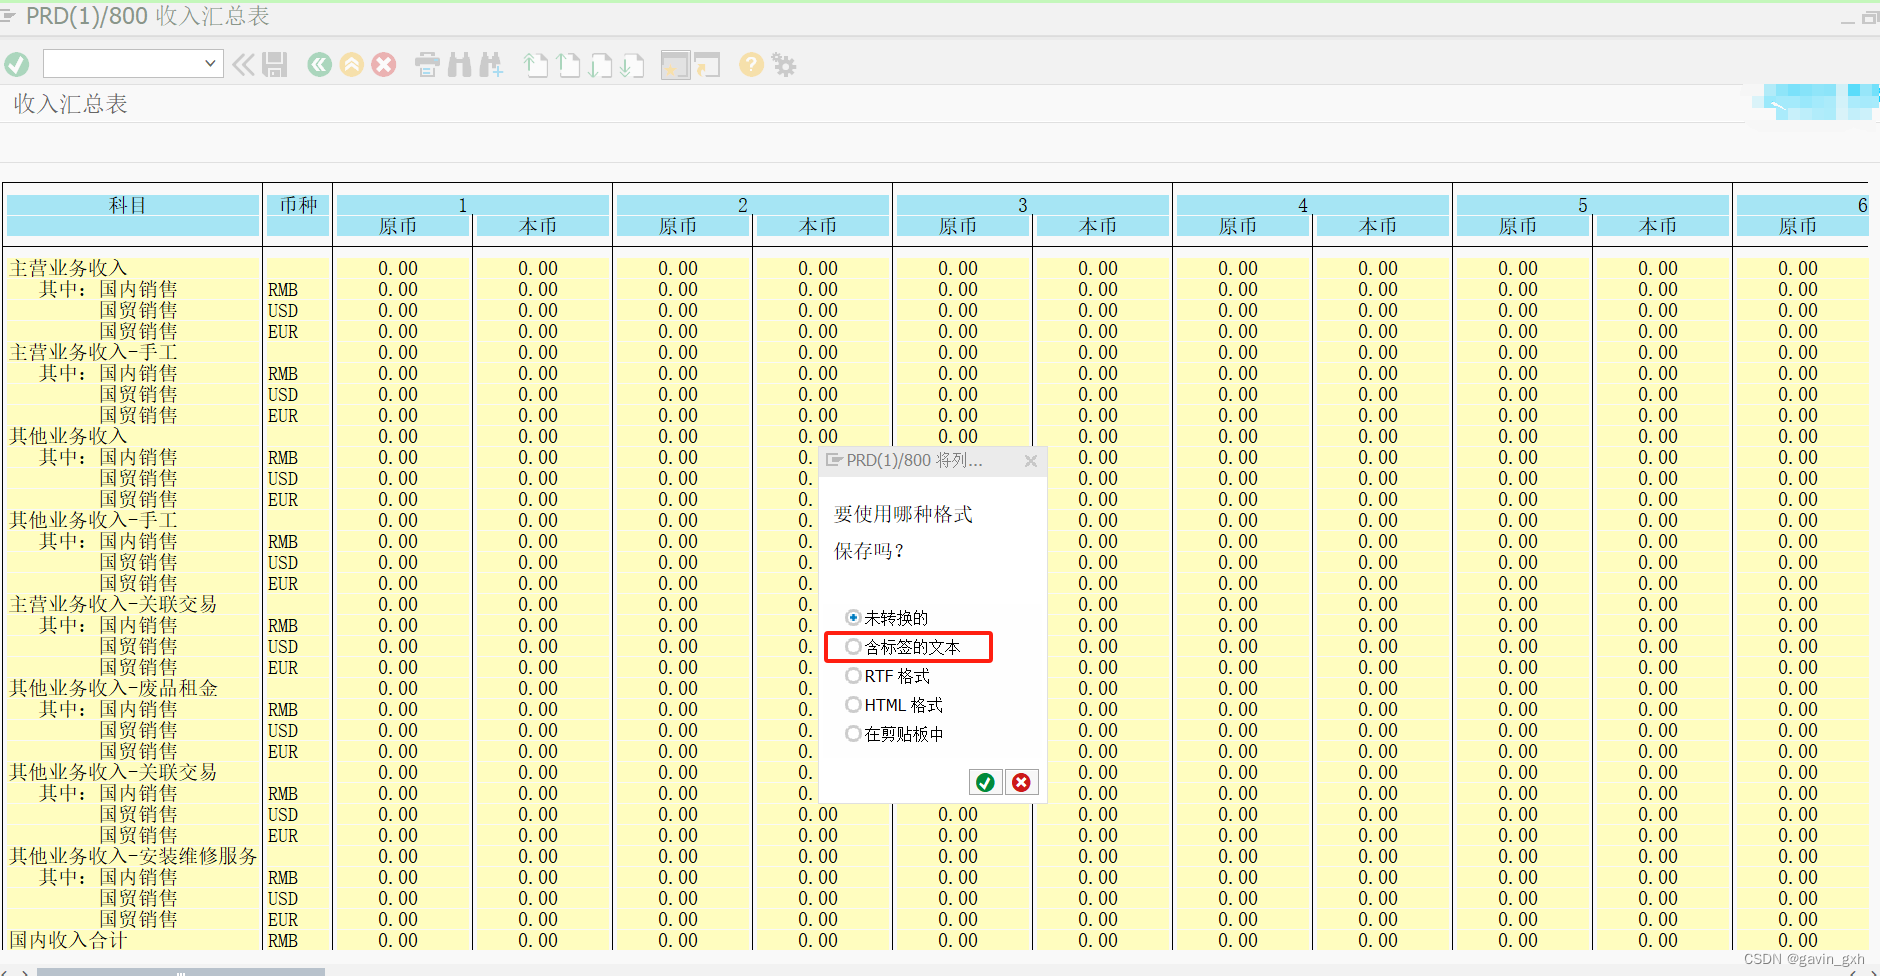Click the Customize Layout gear icon
Viewport: 1880px width, 976px height.
[x=785, y=64]
